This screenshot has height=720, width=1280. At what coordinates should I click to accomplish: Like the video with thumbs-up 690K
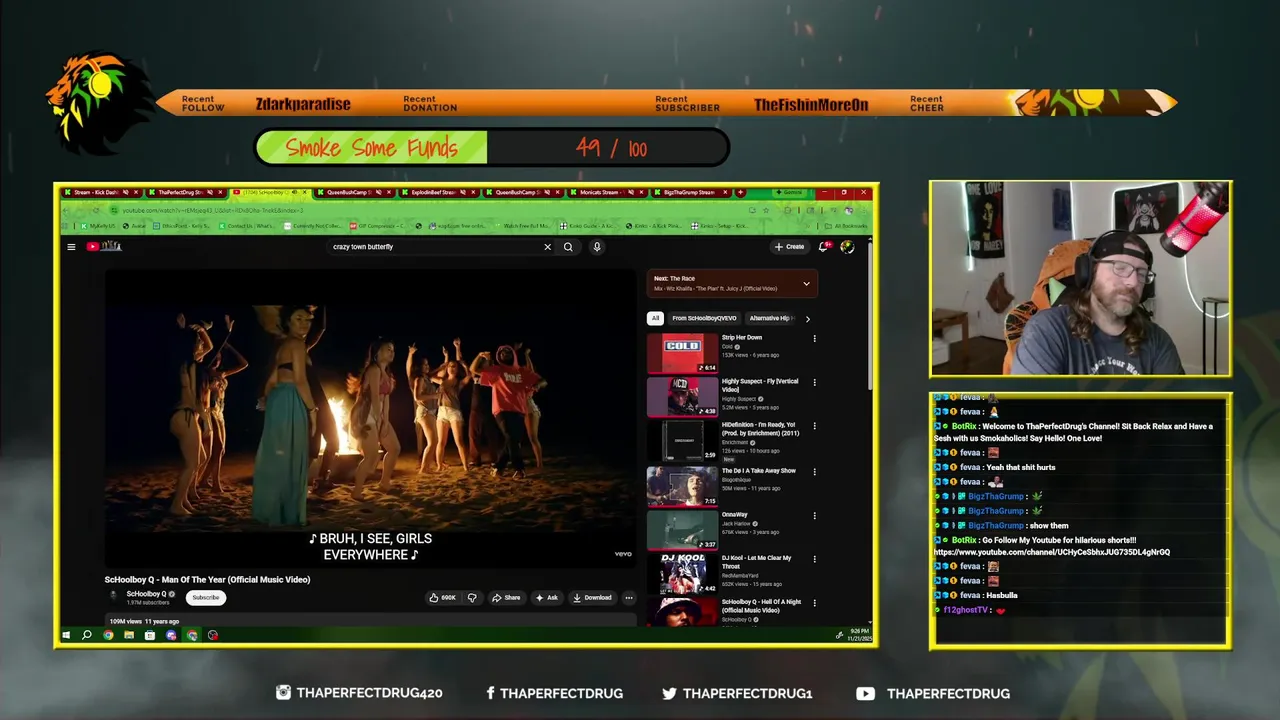click(x=442, y=598)
